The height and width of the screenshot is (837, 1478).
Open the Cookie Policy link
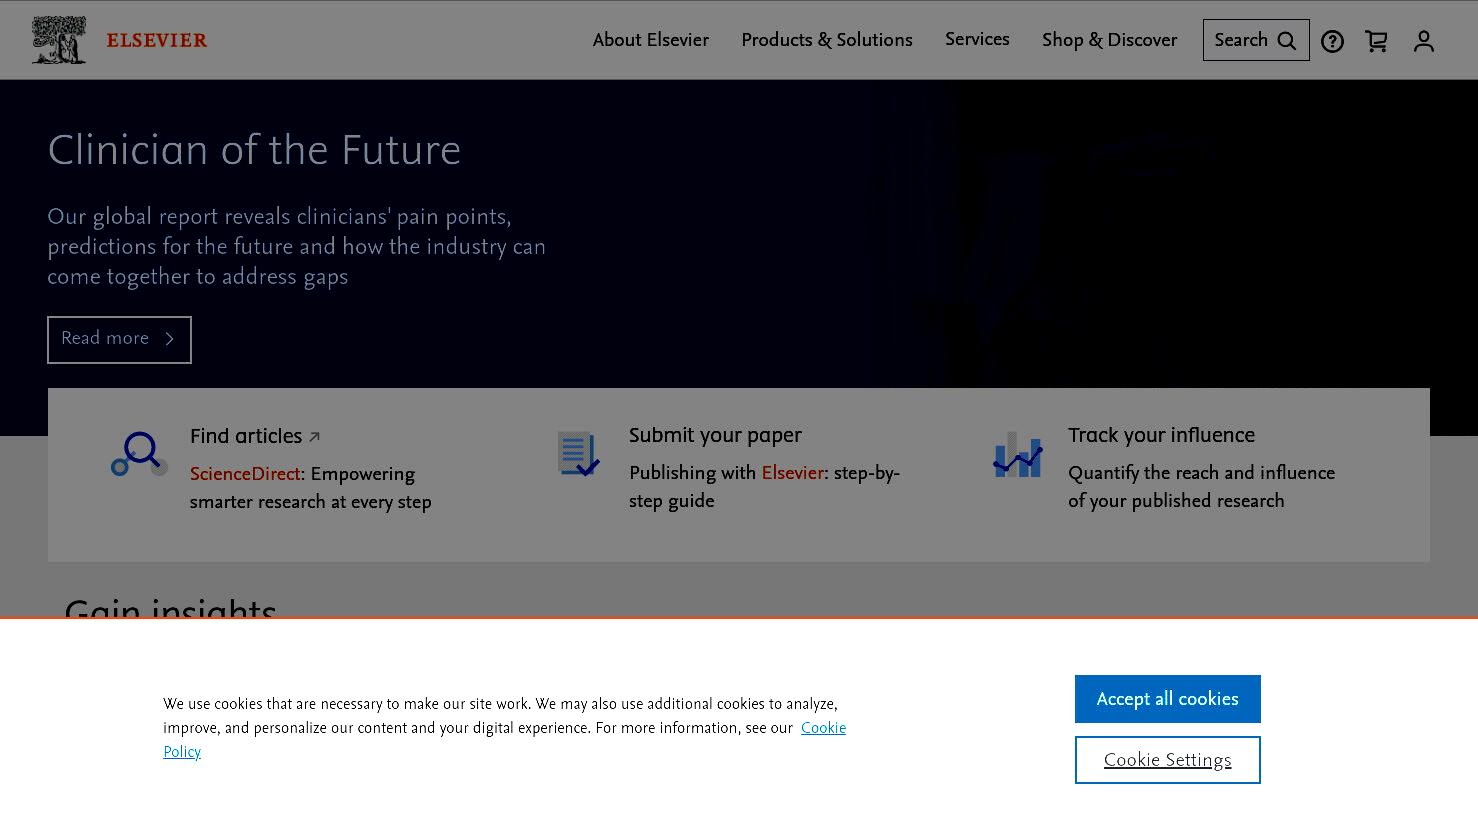(x=823, y=728)
